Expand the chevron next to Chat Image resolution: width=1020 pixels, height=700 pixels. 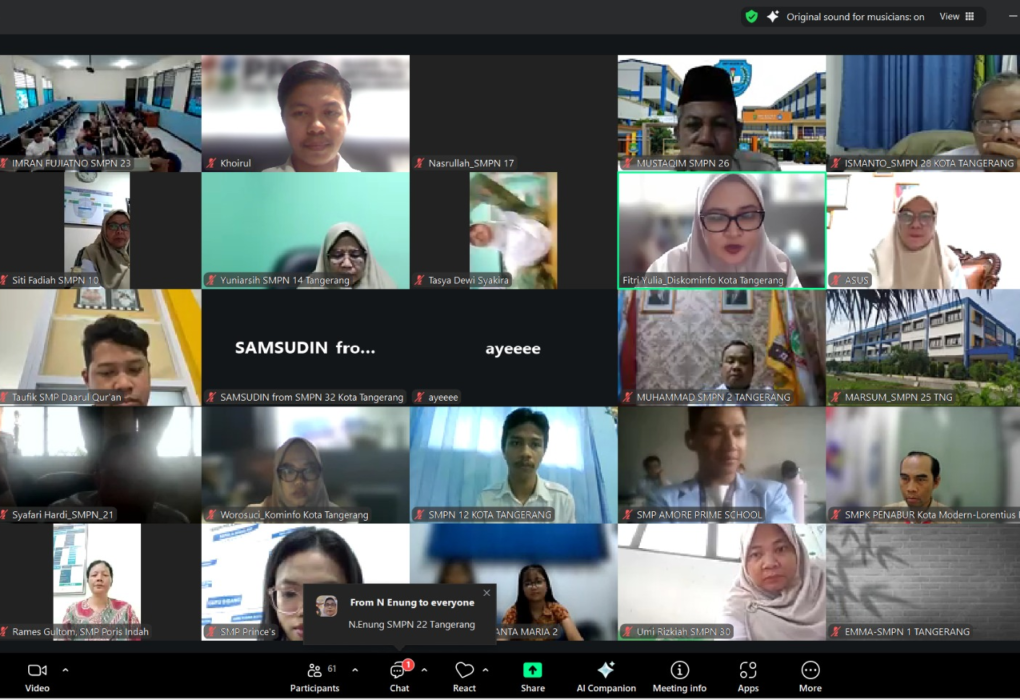pos(424,670)
